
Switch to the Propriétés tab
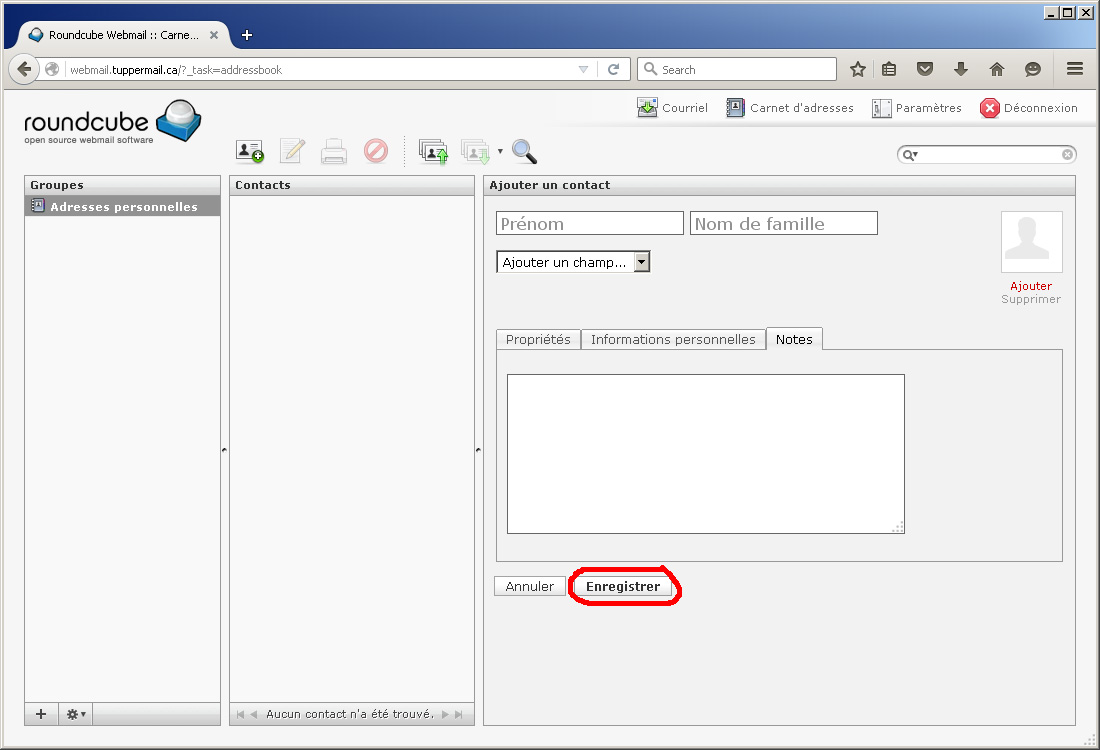pyautogui.click(x=538, y=339)
